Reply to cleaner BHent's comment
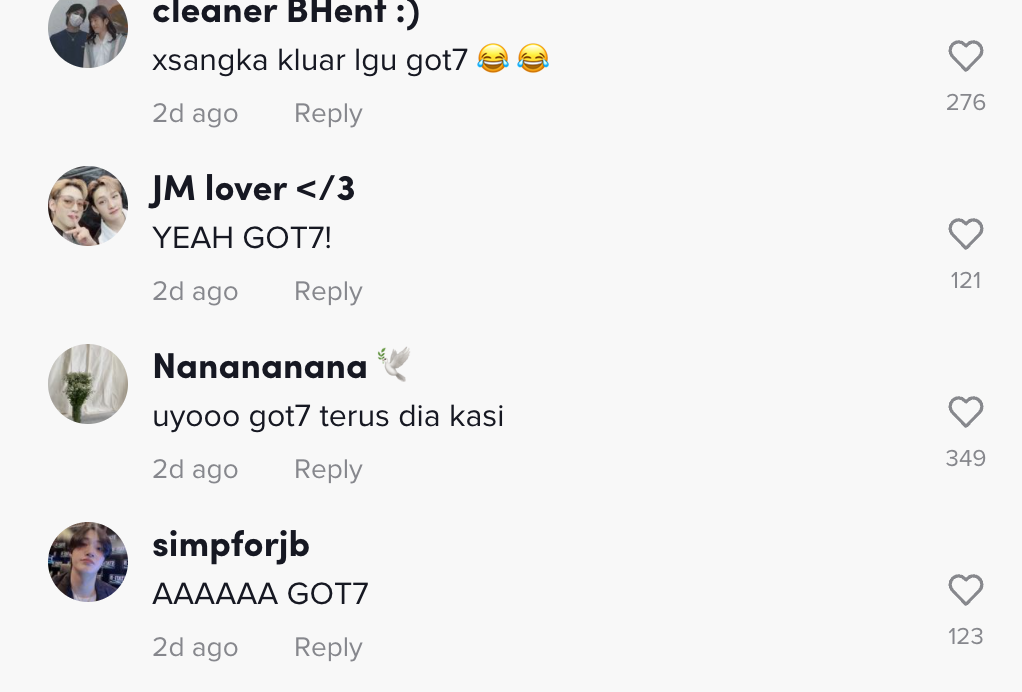1022x692 pixels. 328,113
